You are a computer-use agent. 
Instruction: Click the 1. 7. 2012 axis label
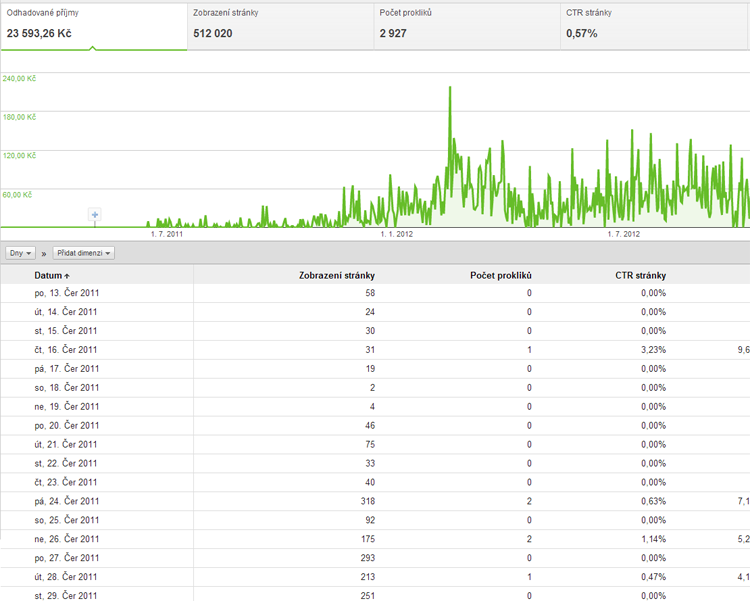pyautogui.click(x=624, y=234)
